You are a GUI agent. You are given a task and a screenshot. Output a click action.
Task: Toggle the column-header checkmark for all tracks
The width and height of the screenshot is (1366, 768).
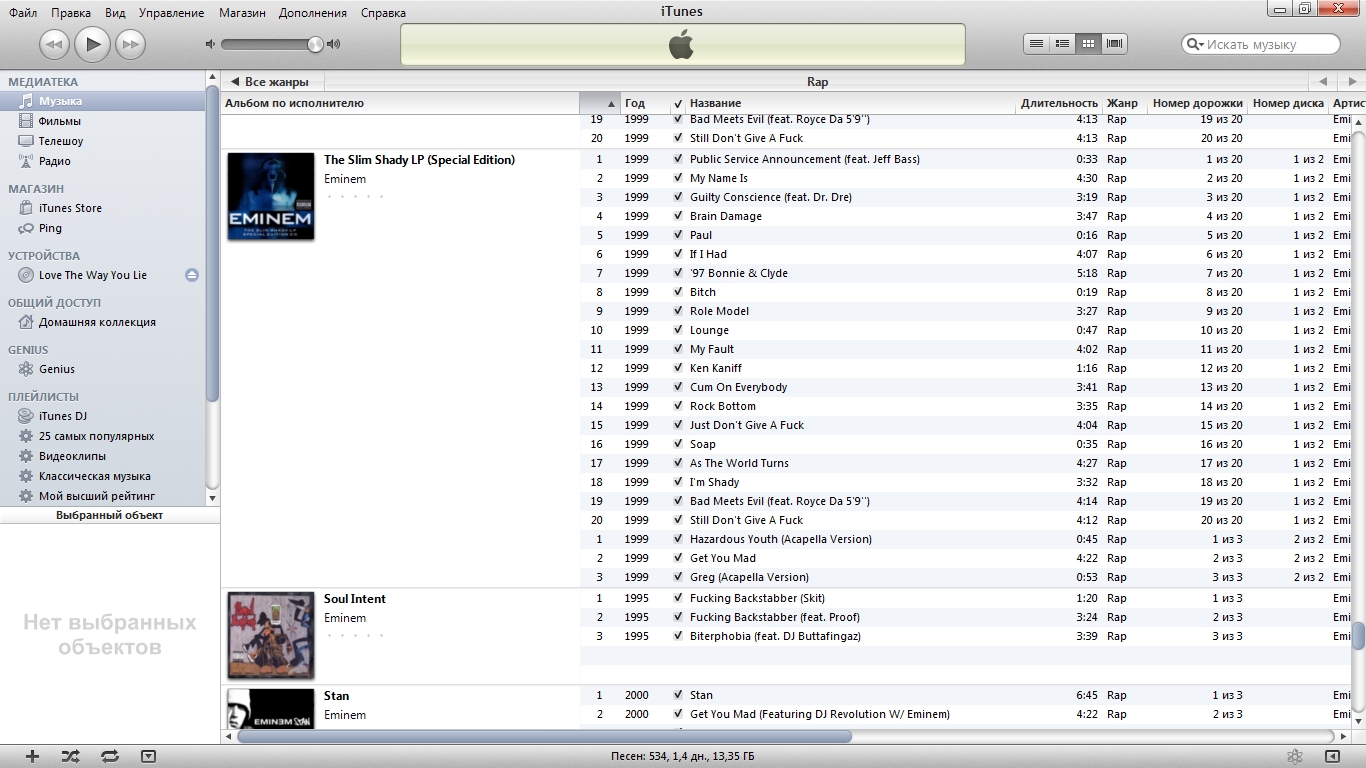[x=678, y=103]
